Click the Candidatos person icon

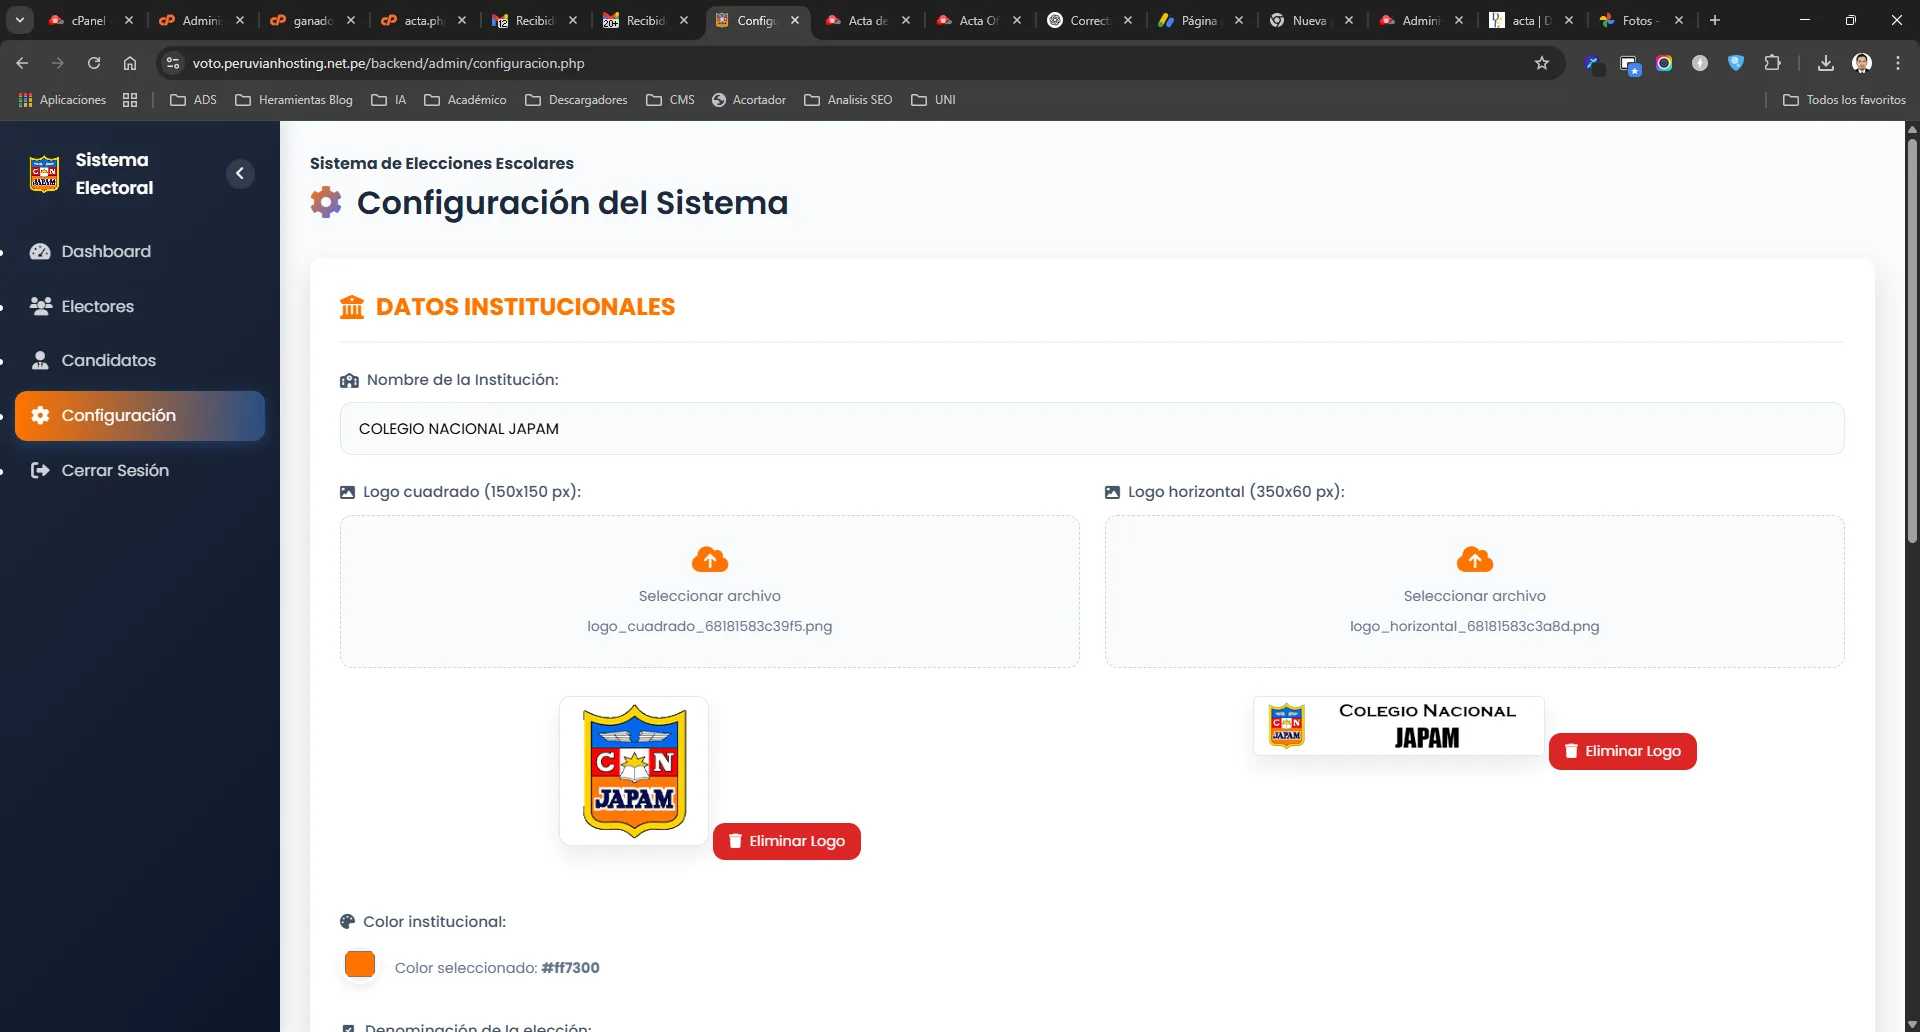[x=40, y=360]
